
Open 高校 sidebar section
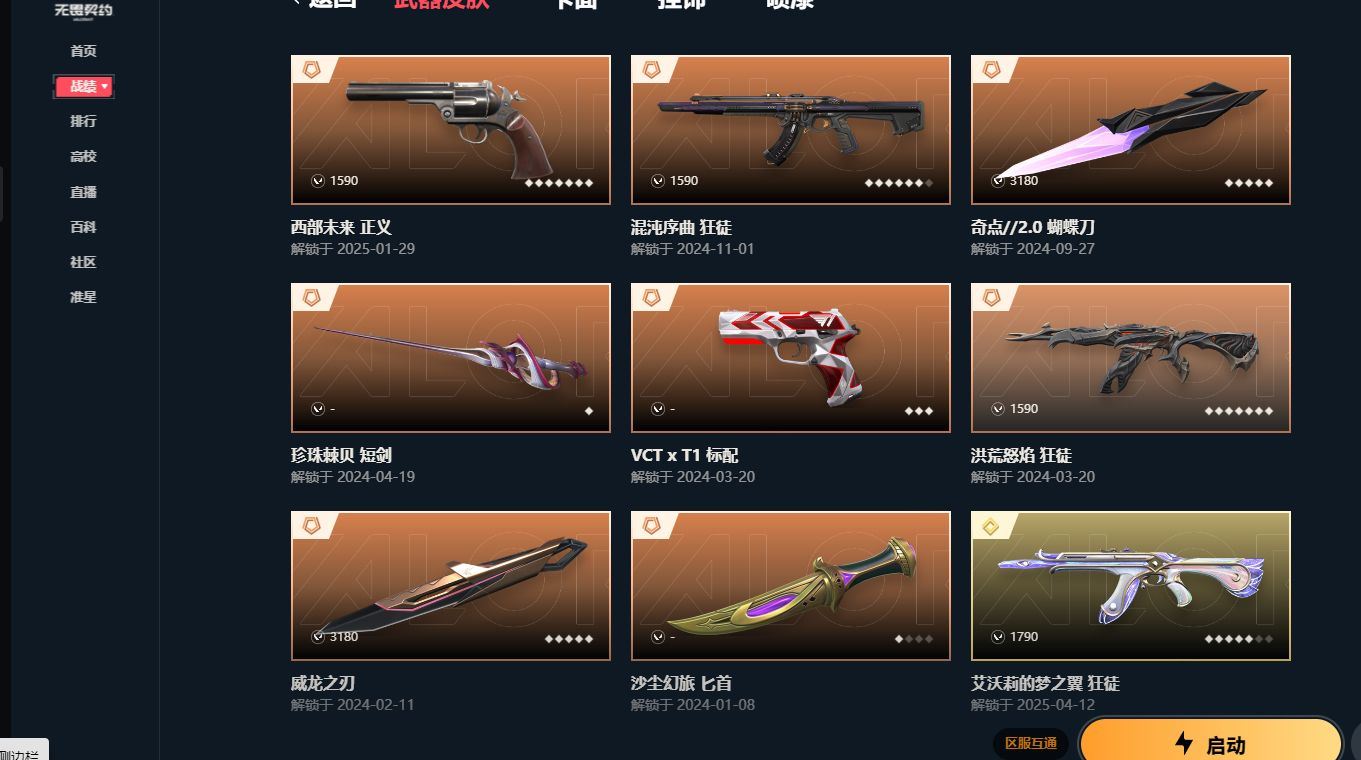coord(83,156)
